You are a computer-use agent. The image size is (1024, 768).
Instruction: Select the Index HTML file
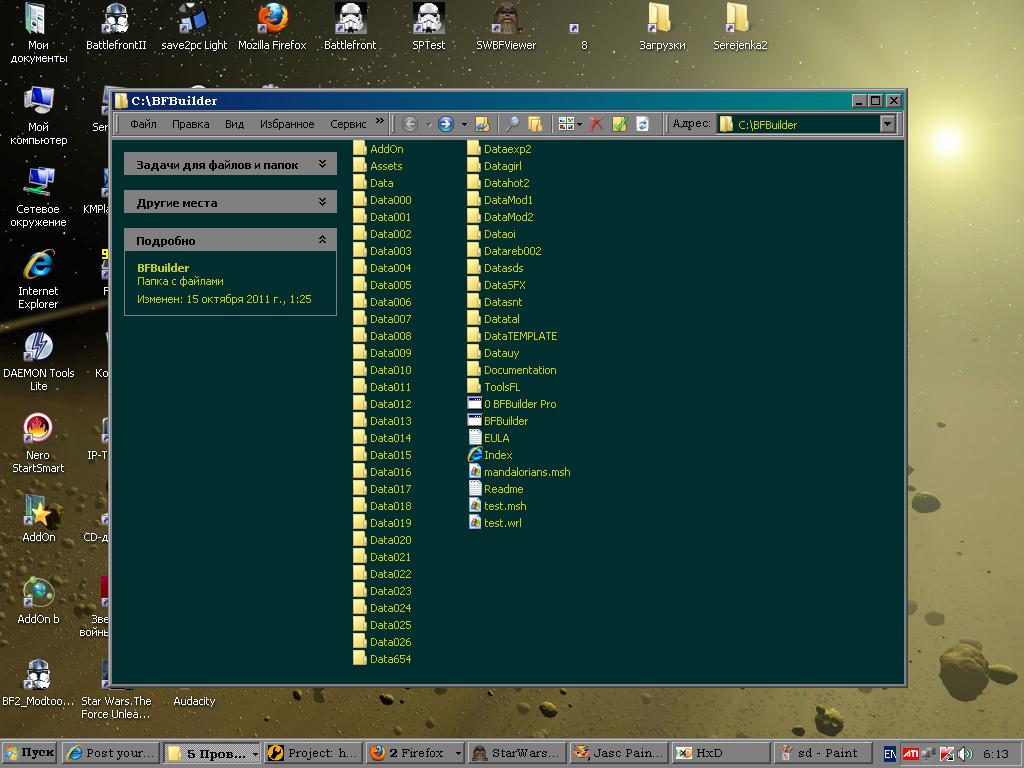tap(490, 455)
